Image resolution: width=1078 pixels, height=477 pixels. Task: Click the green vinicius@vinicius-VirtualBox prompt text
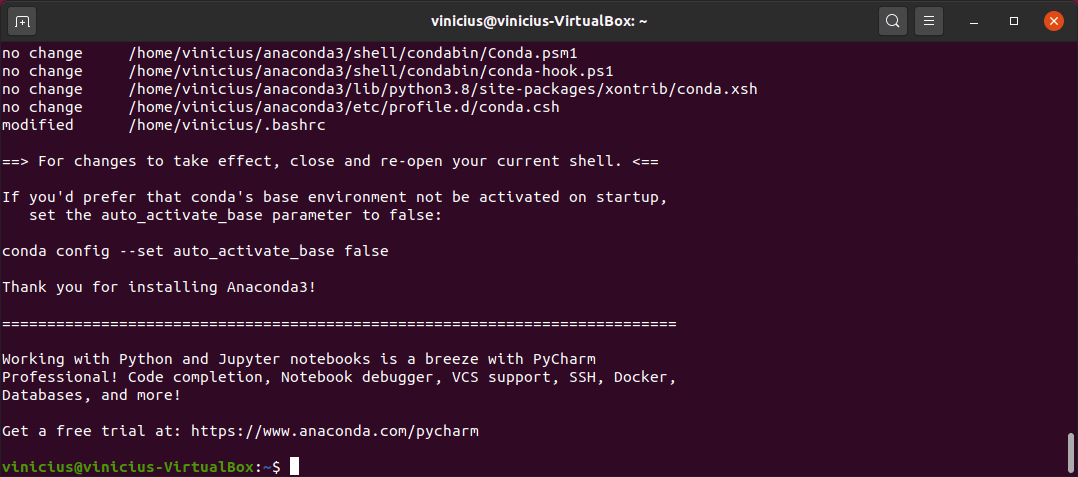click(x=129, y=467)
